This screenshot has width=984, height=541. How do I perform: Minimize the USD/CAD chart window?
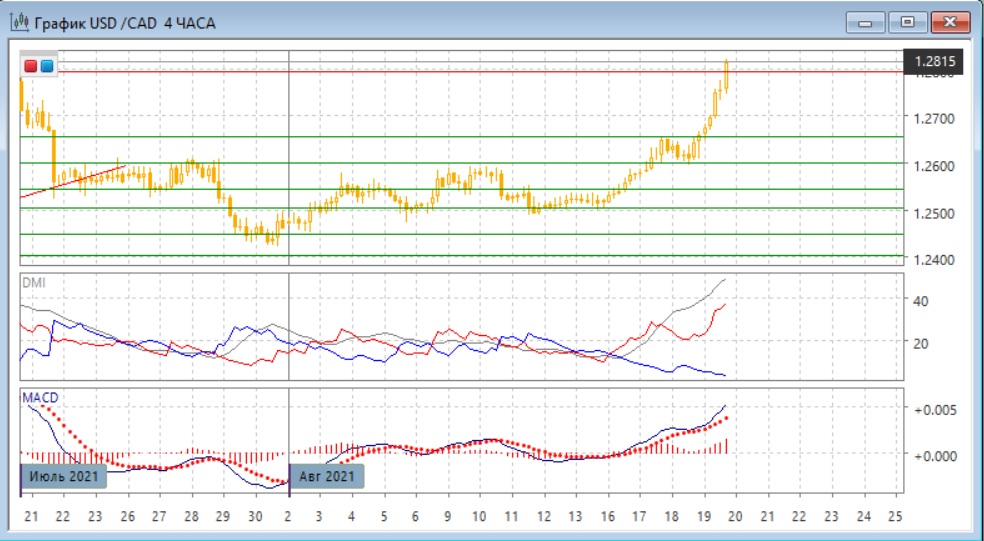(866, 22)
